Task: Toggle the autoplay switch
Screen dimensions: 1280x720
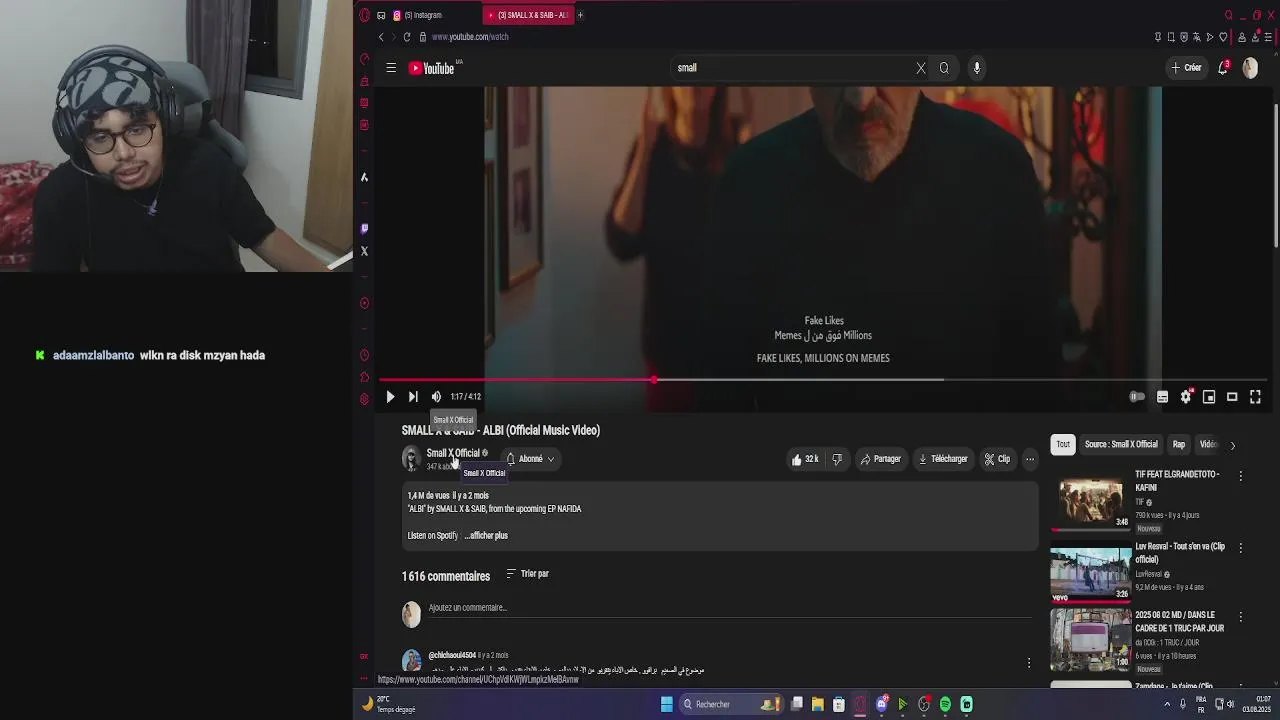Action: pyautogui.click(x=1137, y=397)
